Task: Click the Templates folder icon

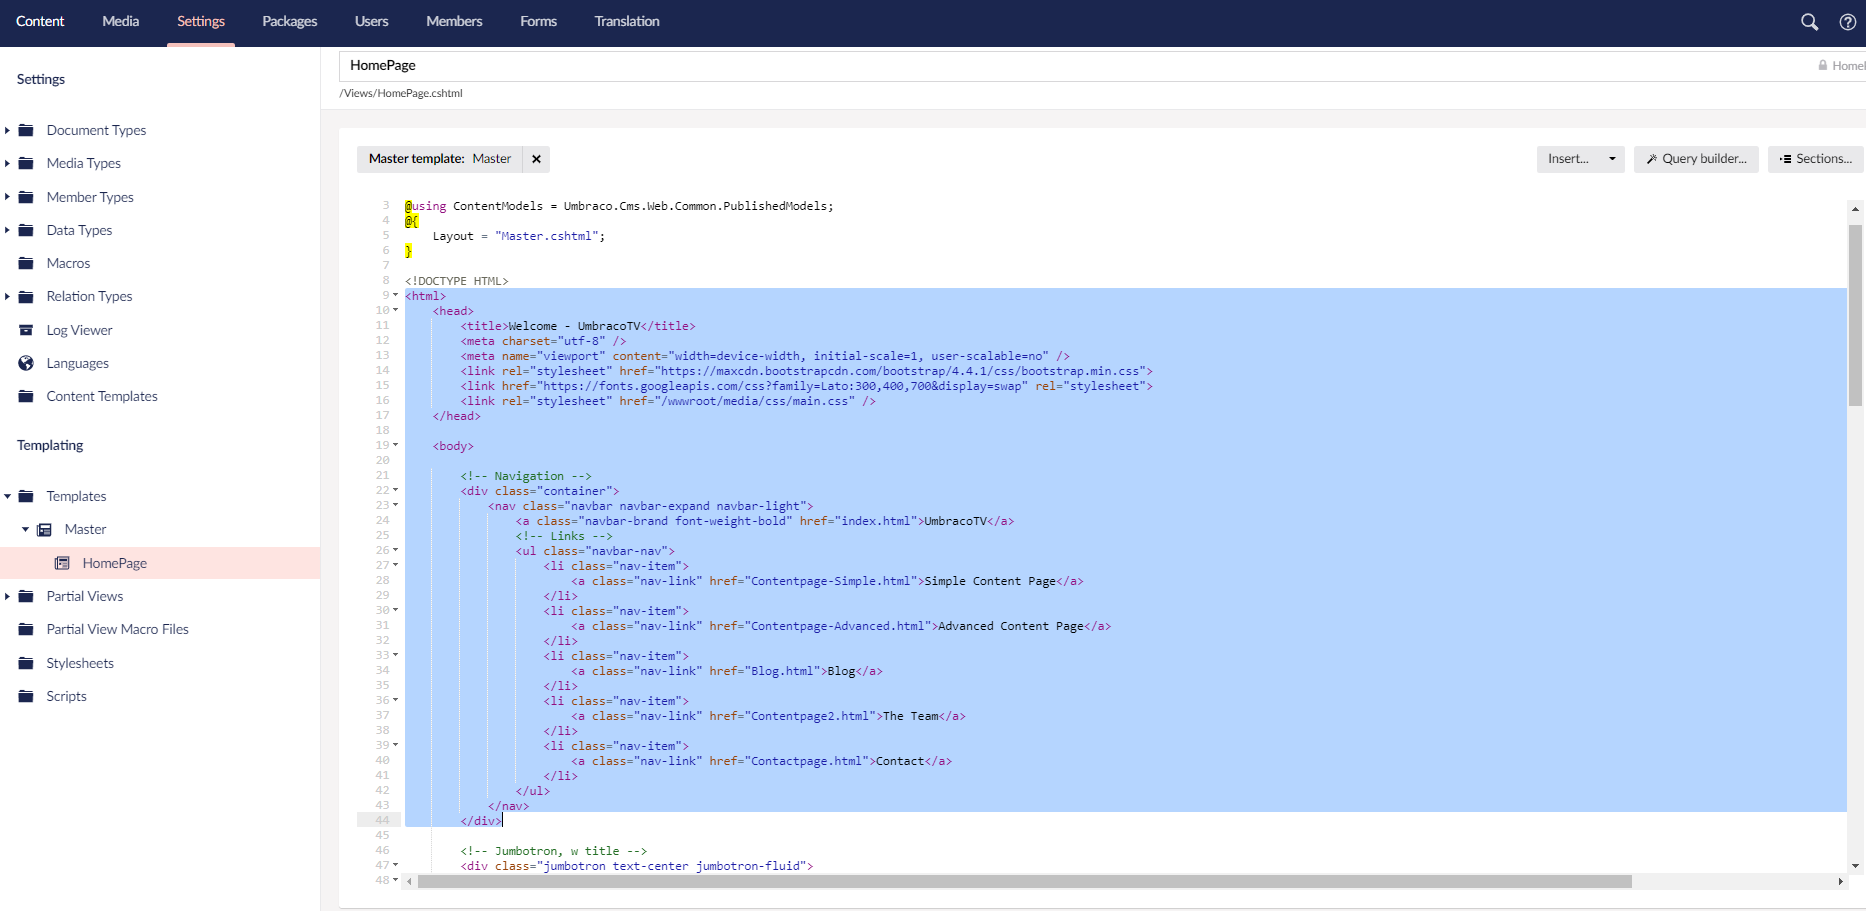Action: pyautogui.click(x=26, y=496)
